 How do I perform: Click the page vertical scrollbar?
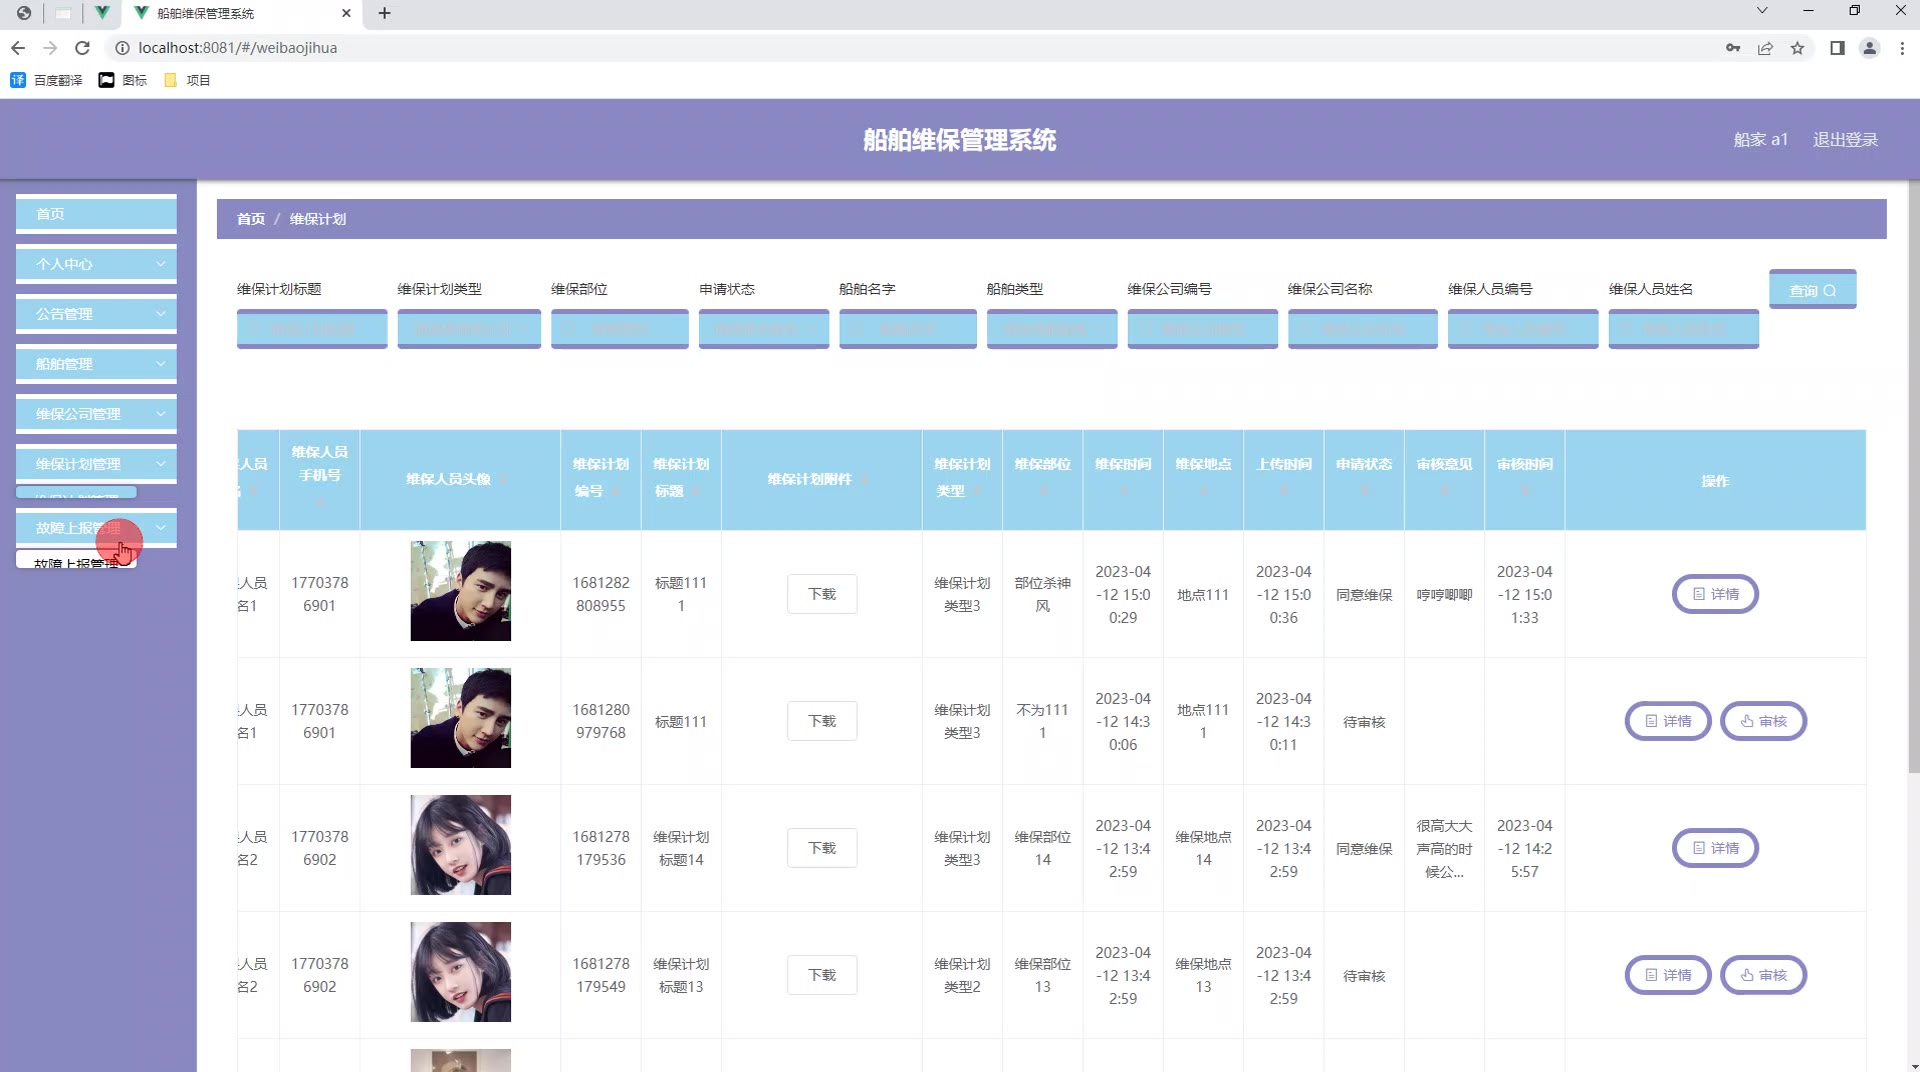1913,476
